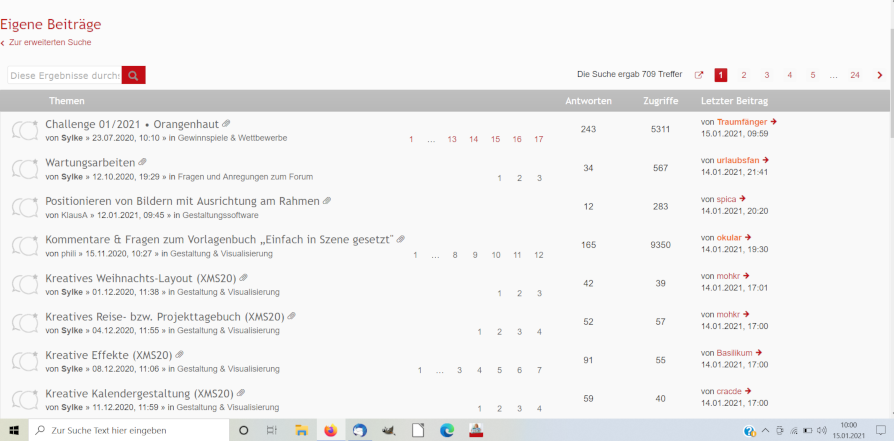Open topic Wartungsarbeiten

pyautogui.click(x=90, y=163)
